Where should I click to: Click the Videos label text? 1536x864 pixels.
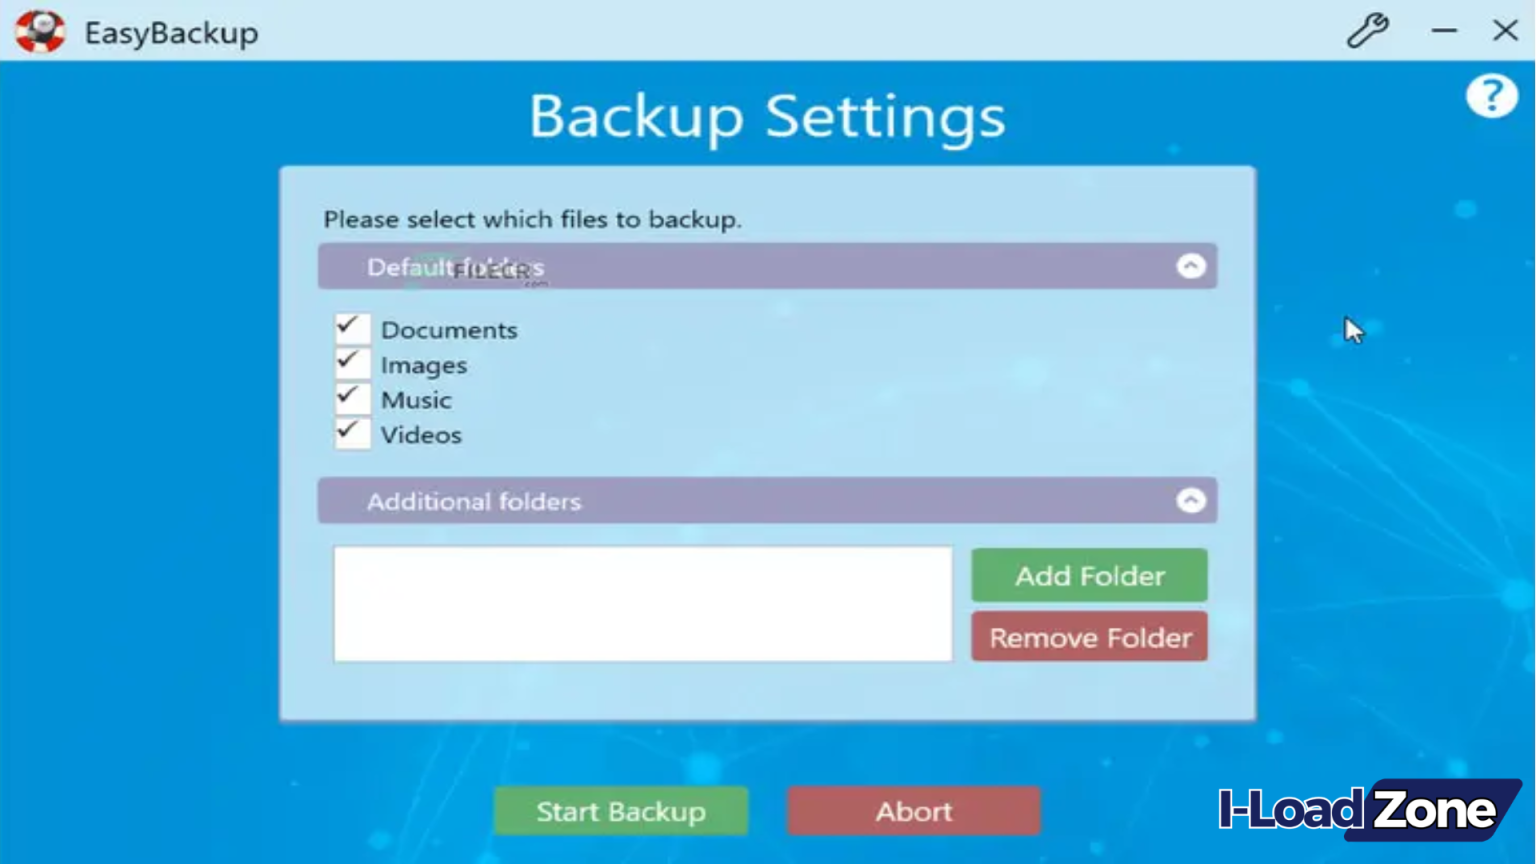click(x=421, y=435)
